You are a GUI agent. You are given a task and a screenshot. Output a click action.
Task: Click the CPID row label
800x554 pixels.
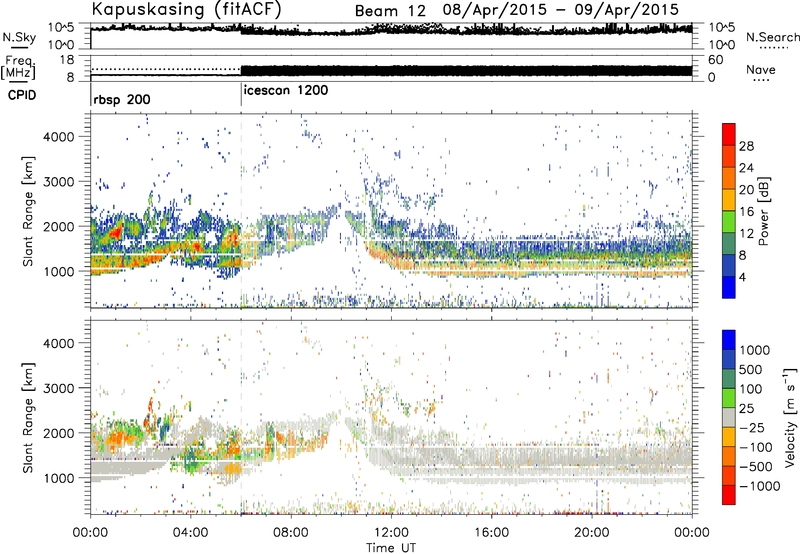[22, 95]
